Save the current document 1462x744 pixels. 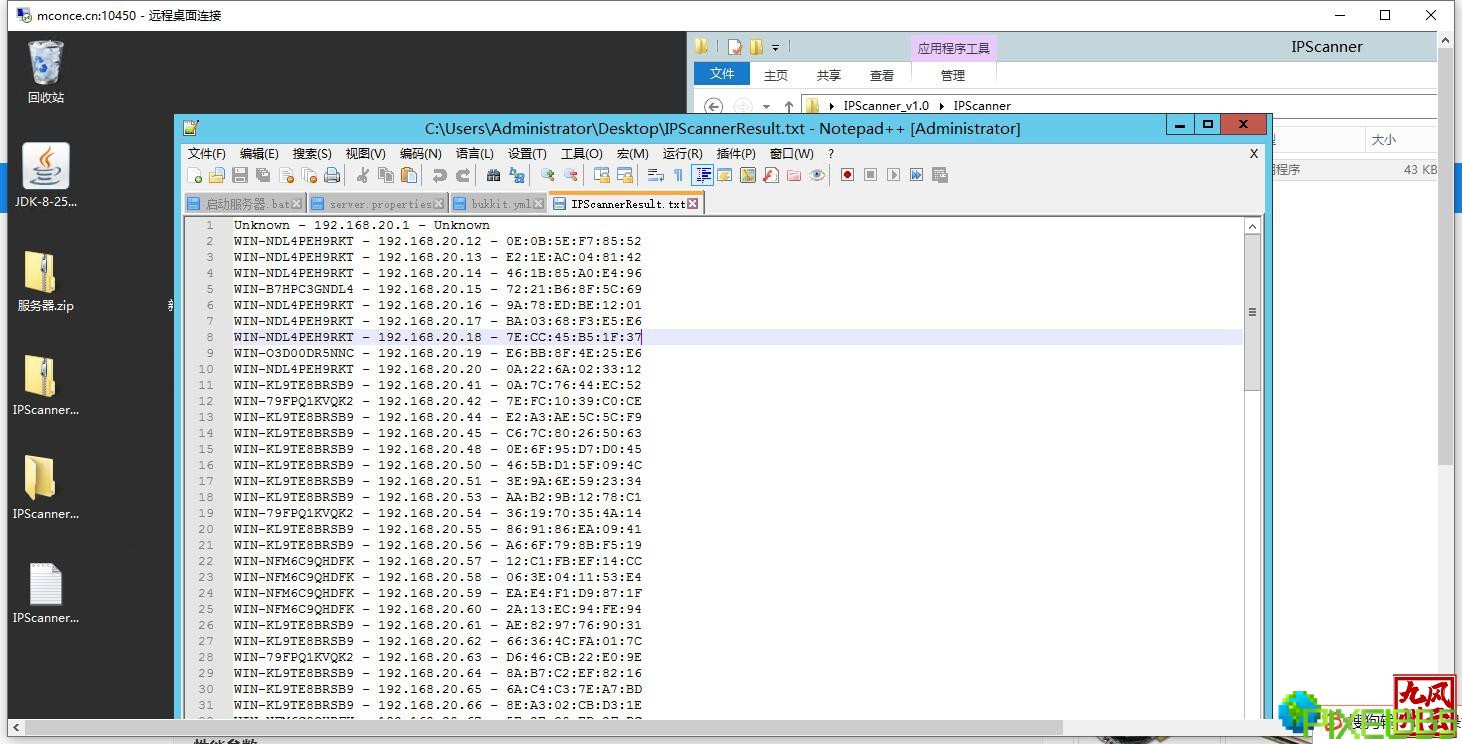point(240,175)
